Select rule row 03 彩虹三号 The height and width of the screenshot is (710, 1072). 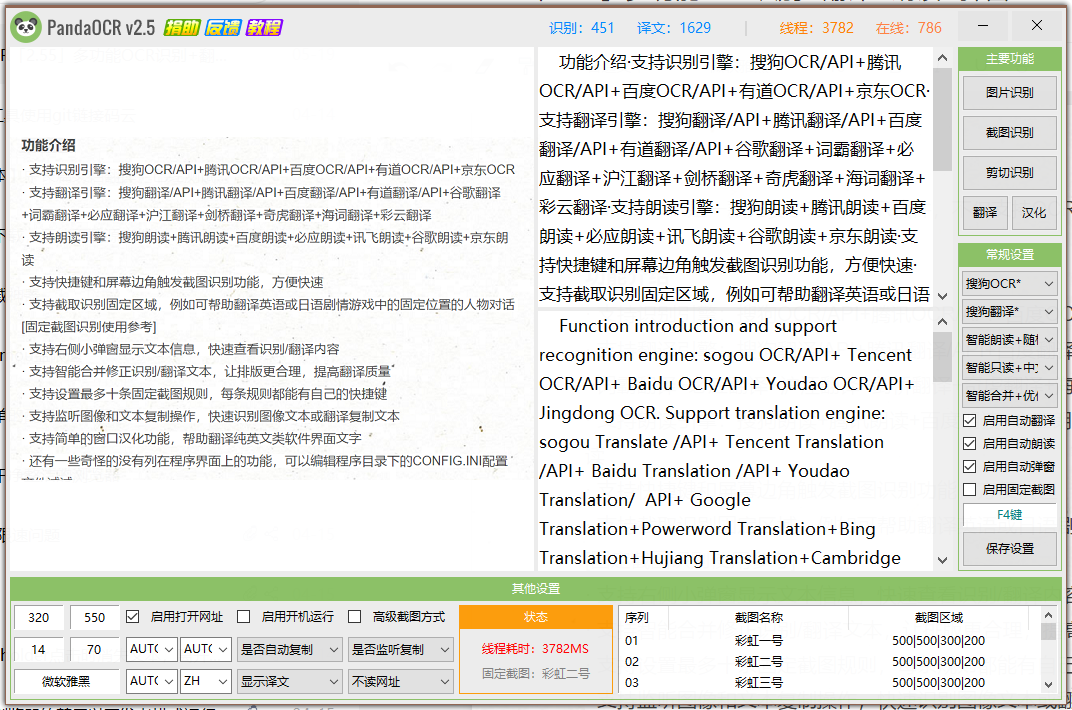pos(829,683)
